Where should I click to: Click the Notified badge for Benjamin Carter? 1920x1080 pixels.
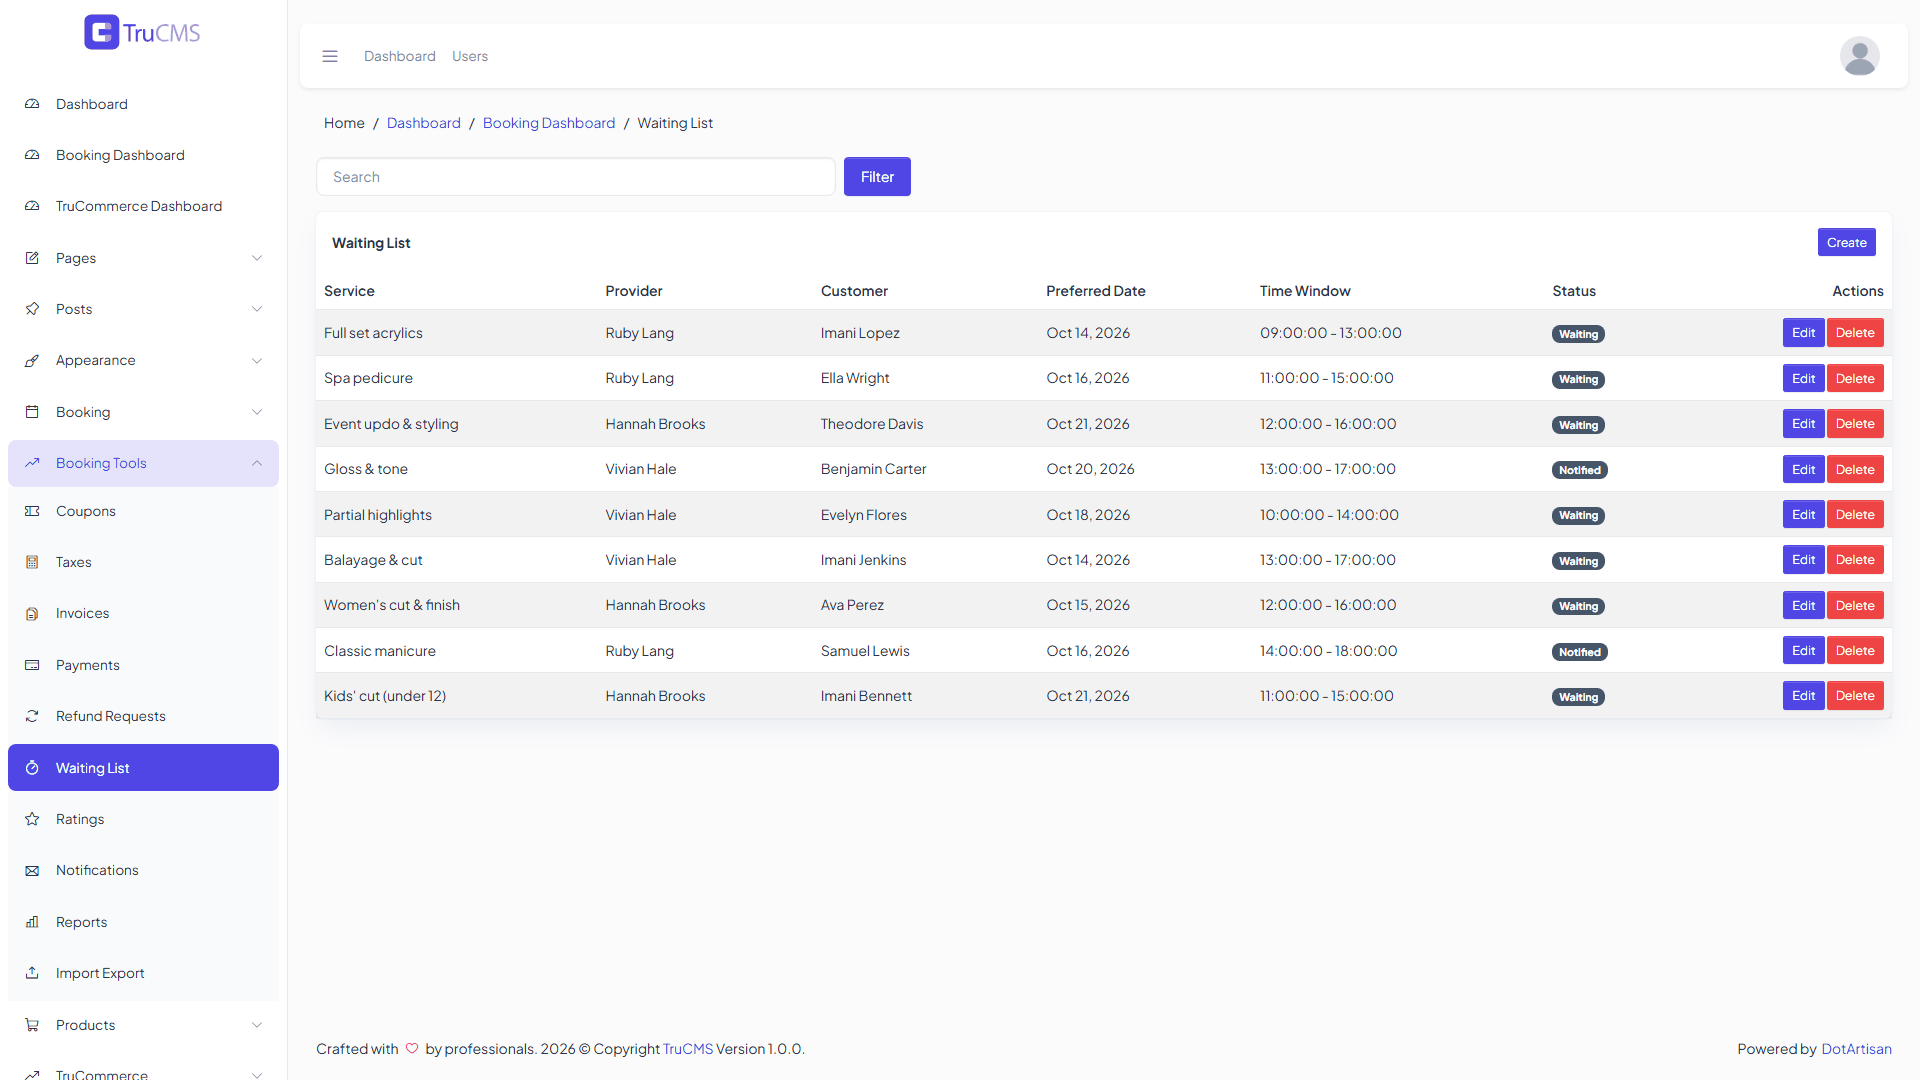[1579, 470]
